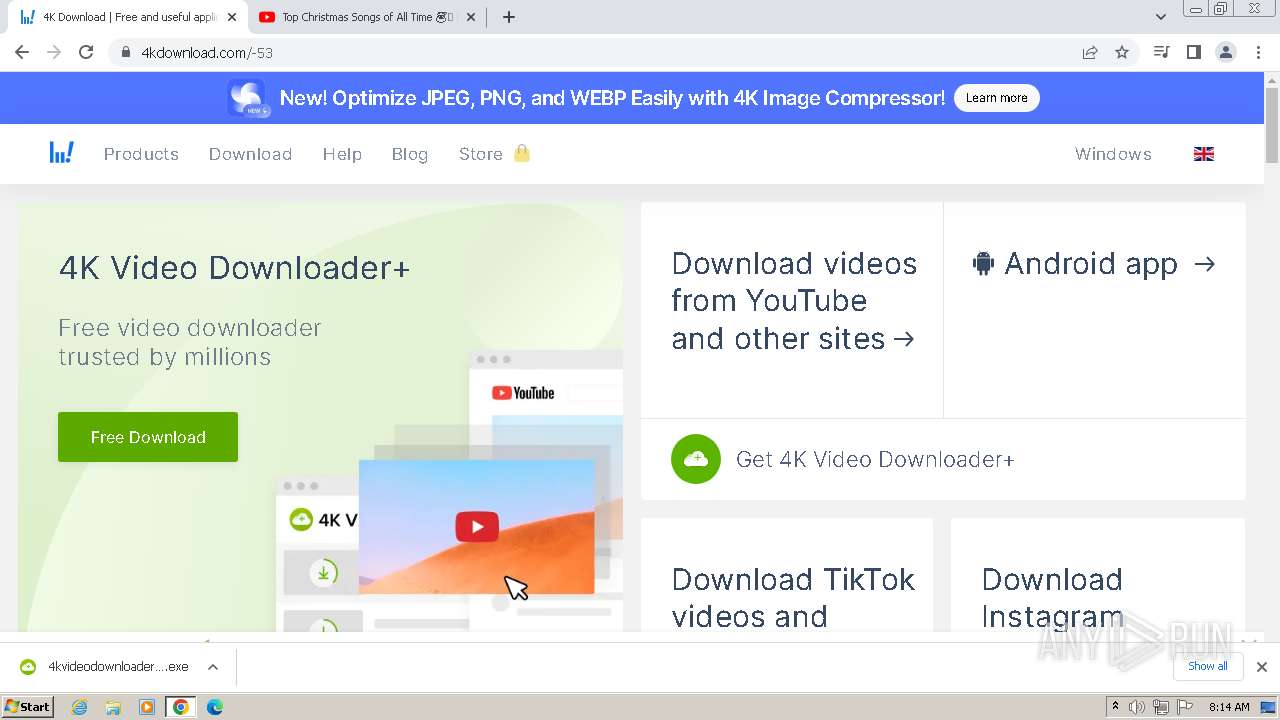Expand the tab search chevron
The width and height of the screenshot is (1280, 720).
pos(1160,17)
